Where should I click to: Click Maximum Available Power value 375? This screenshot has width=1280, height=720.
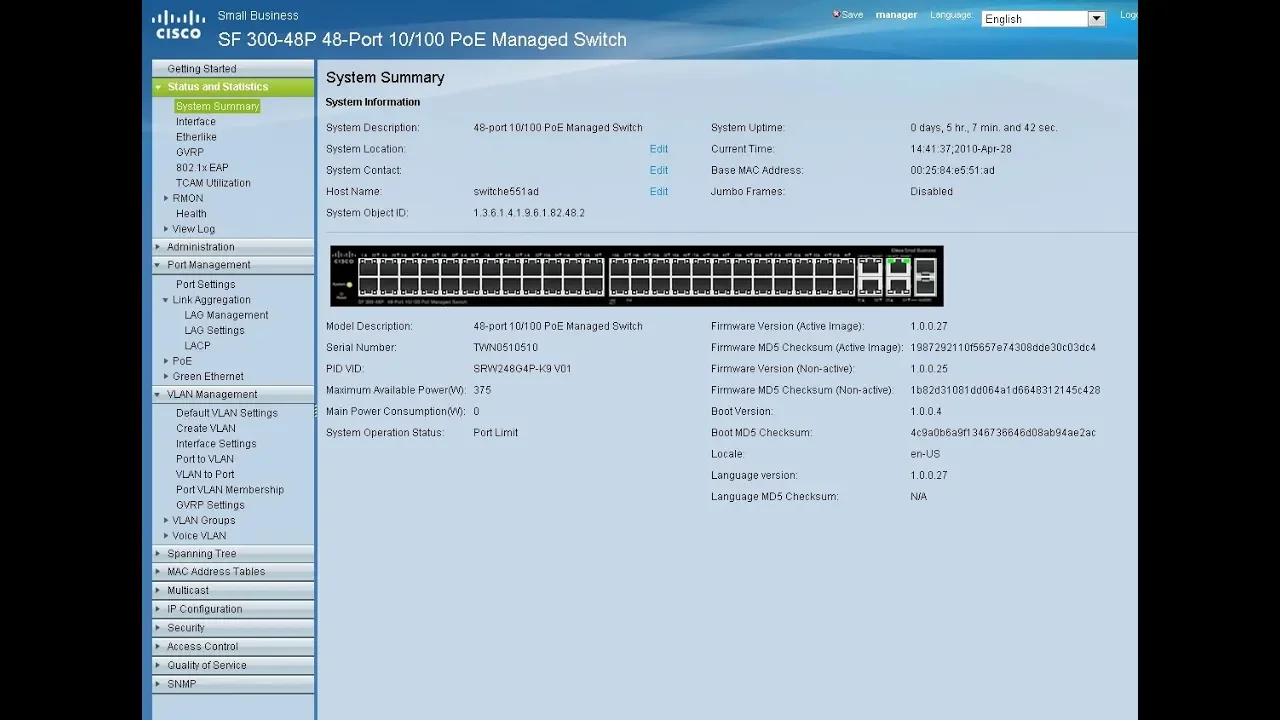coord(482,390)
